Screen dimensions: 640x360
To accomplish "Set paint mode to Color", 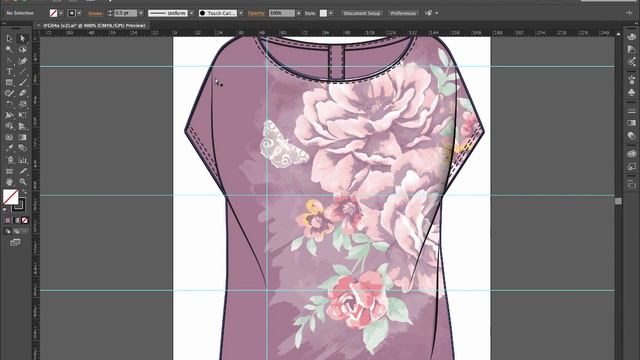I will click(8, 220).
